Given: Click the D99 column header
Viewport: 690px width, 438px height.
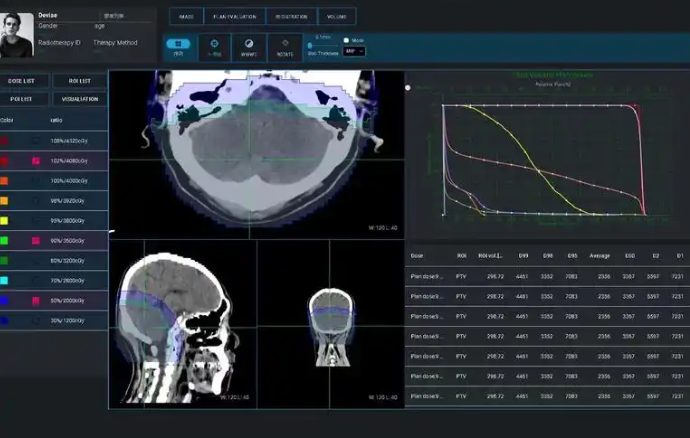Looking at the screenshot, I should tap(523, 256).
